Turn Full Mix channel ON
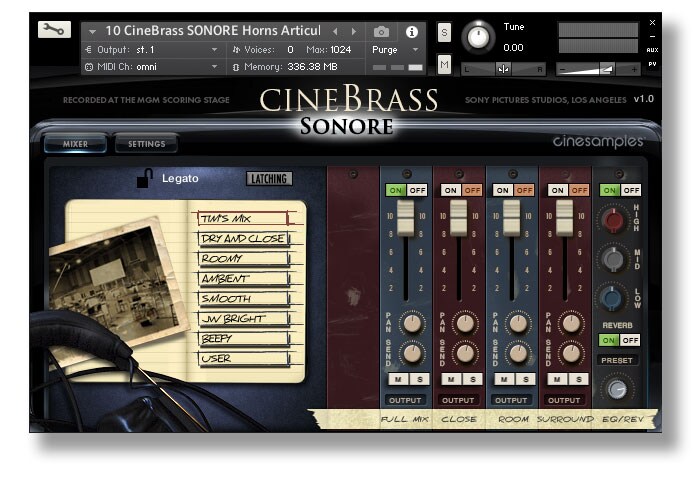The height and width of the screenshot is (481, 693). (396, 190)
